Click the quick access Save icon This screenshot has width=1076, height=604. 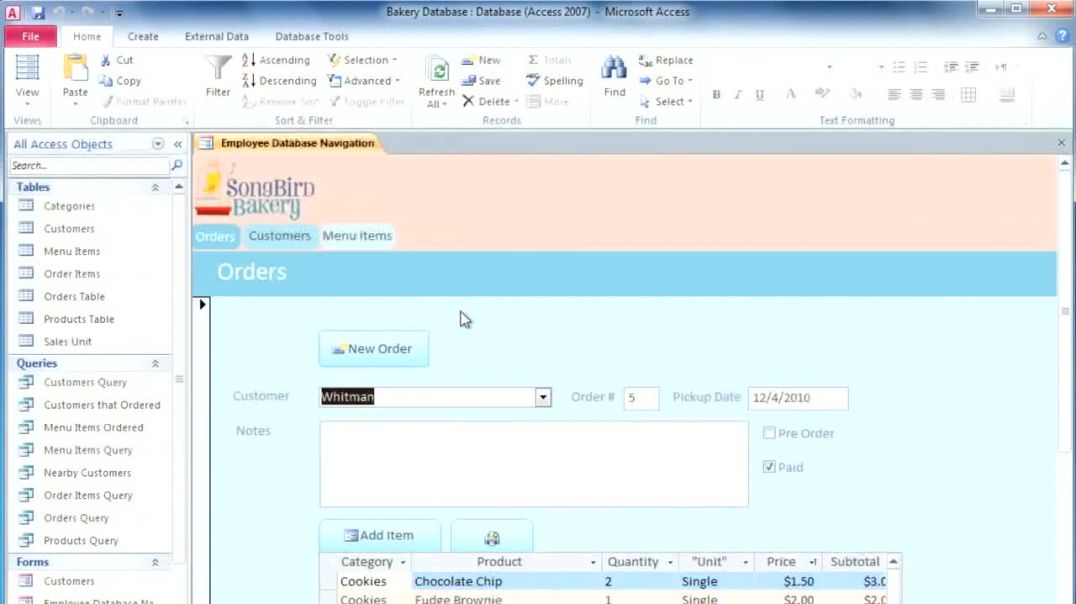coord(37,12)
